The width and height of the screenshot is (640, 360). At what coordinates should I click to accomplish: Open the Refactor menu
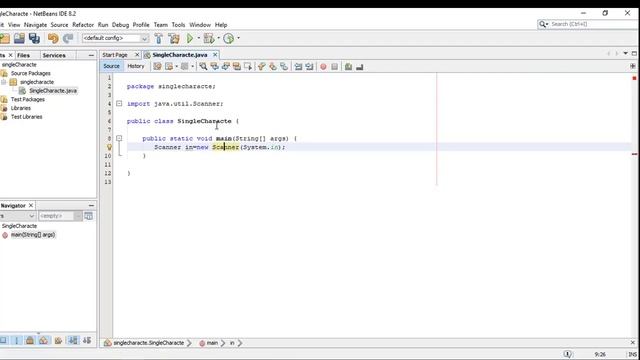pos(83,25)
